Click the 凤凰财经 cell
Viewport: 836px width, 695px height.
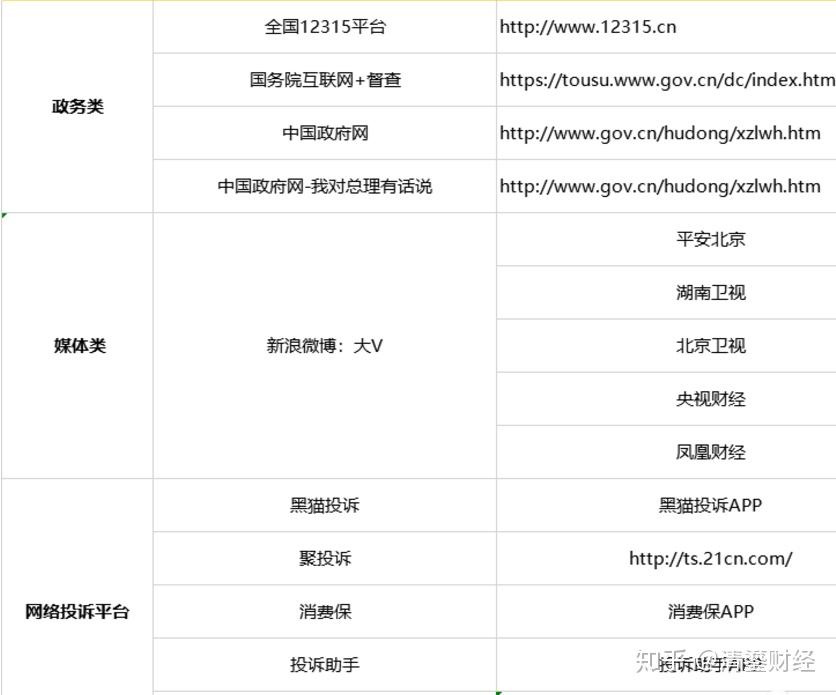666,452
